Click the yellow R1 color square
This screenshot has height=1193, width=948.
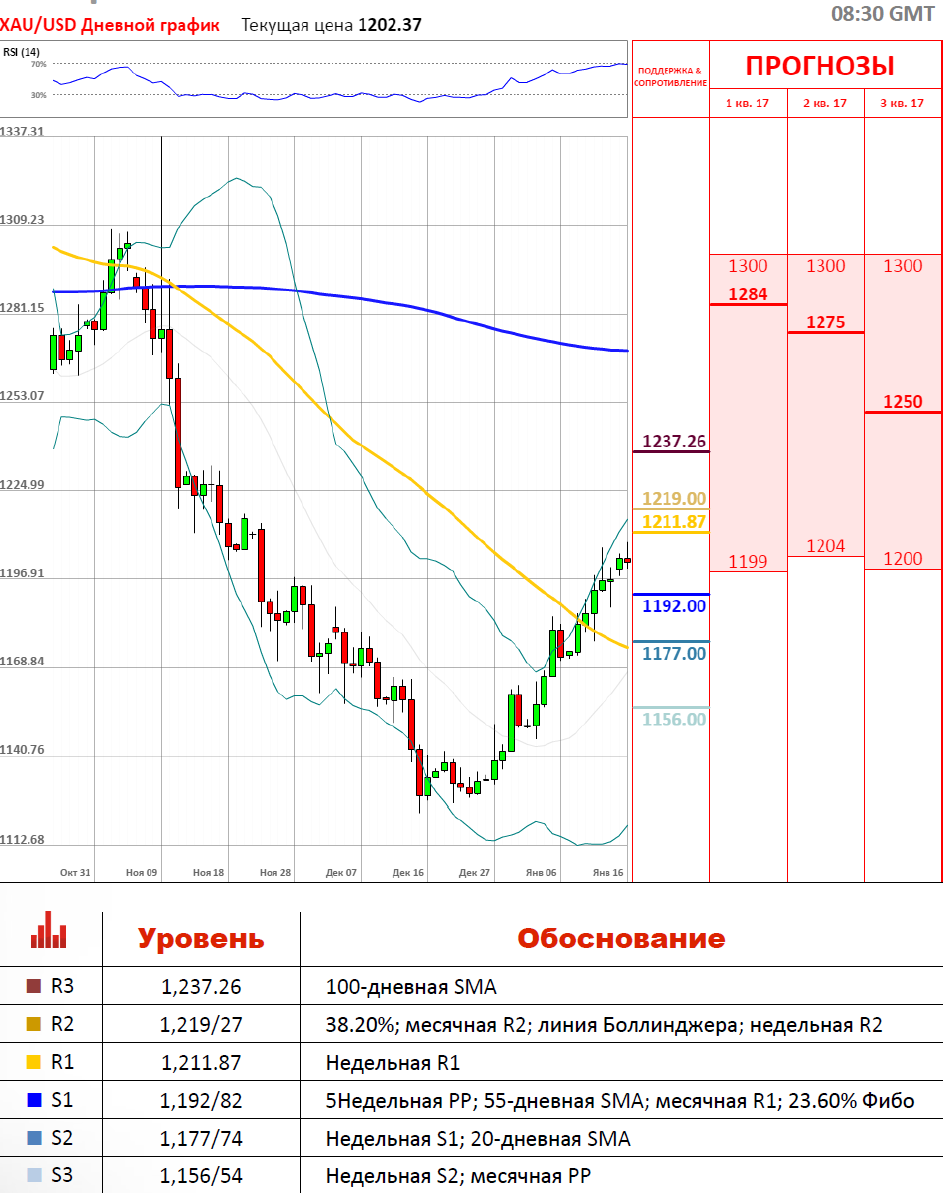(34, 1063)
